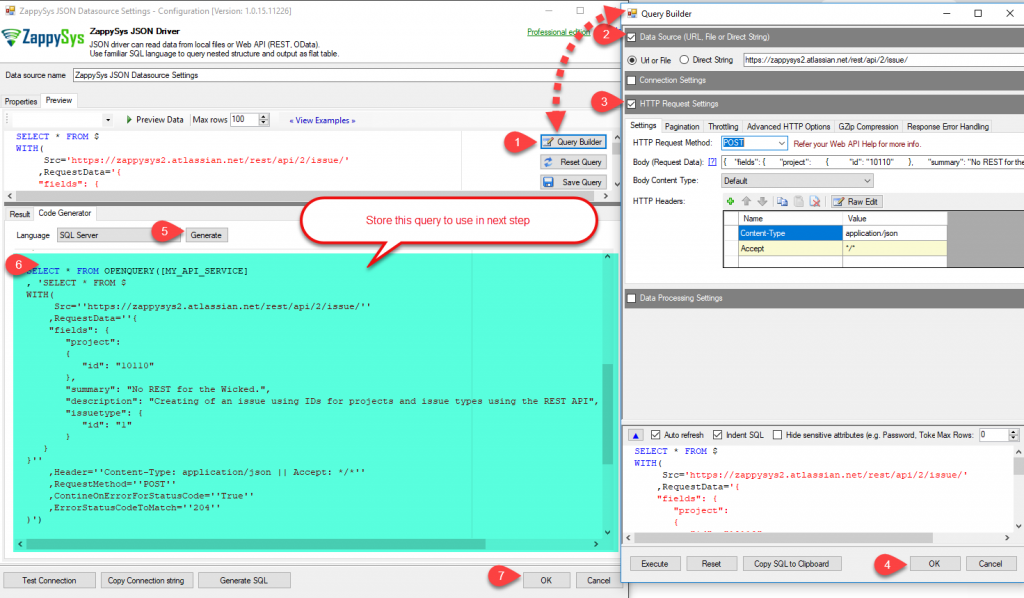Open the dropdown left of Preview Data

108,120
